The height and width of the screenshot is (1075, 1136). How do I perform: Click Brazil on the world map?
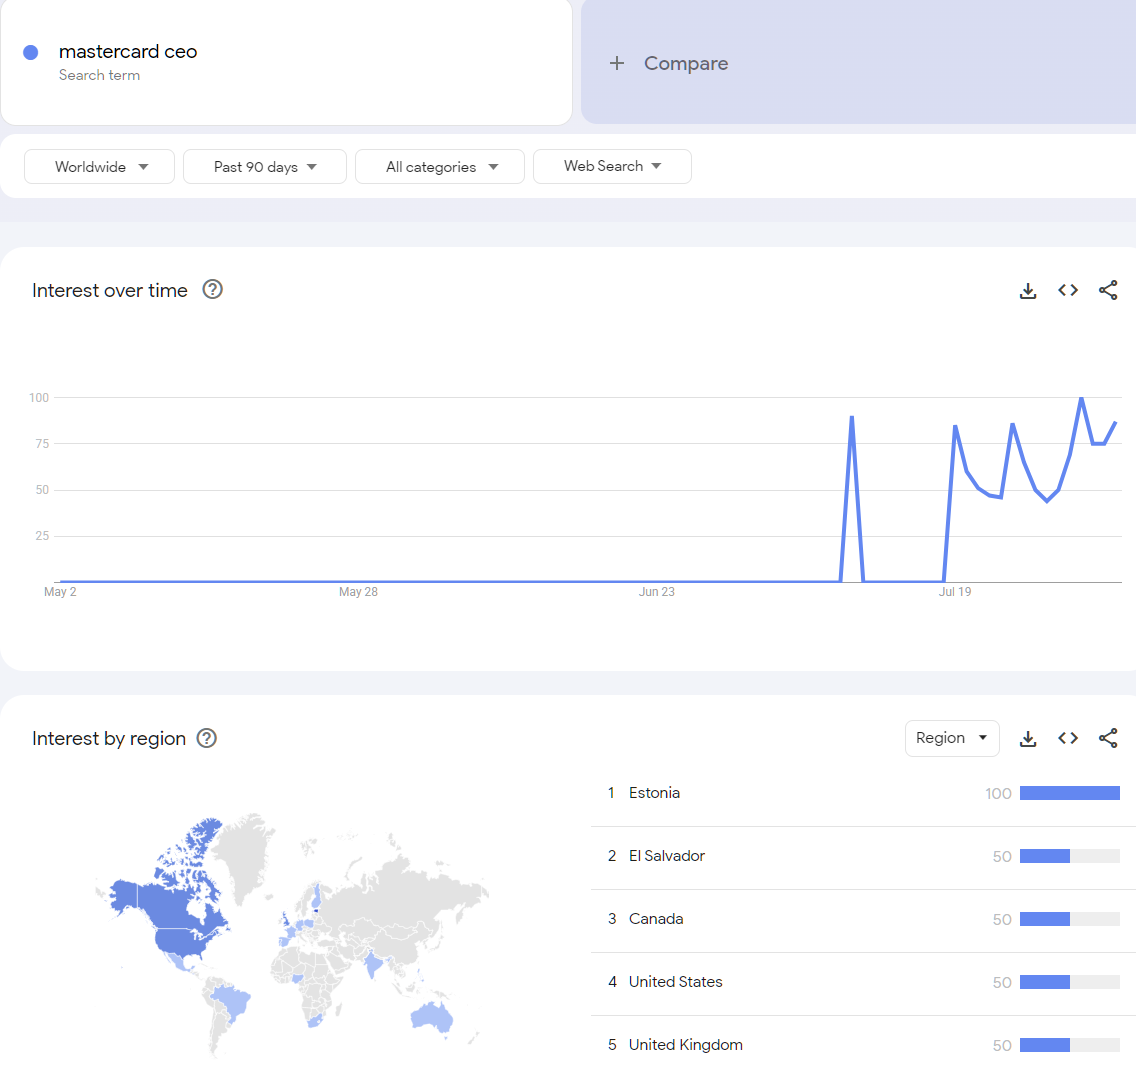[x=233, y=1001]
